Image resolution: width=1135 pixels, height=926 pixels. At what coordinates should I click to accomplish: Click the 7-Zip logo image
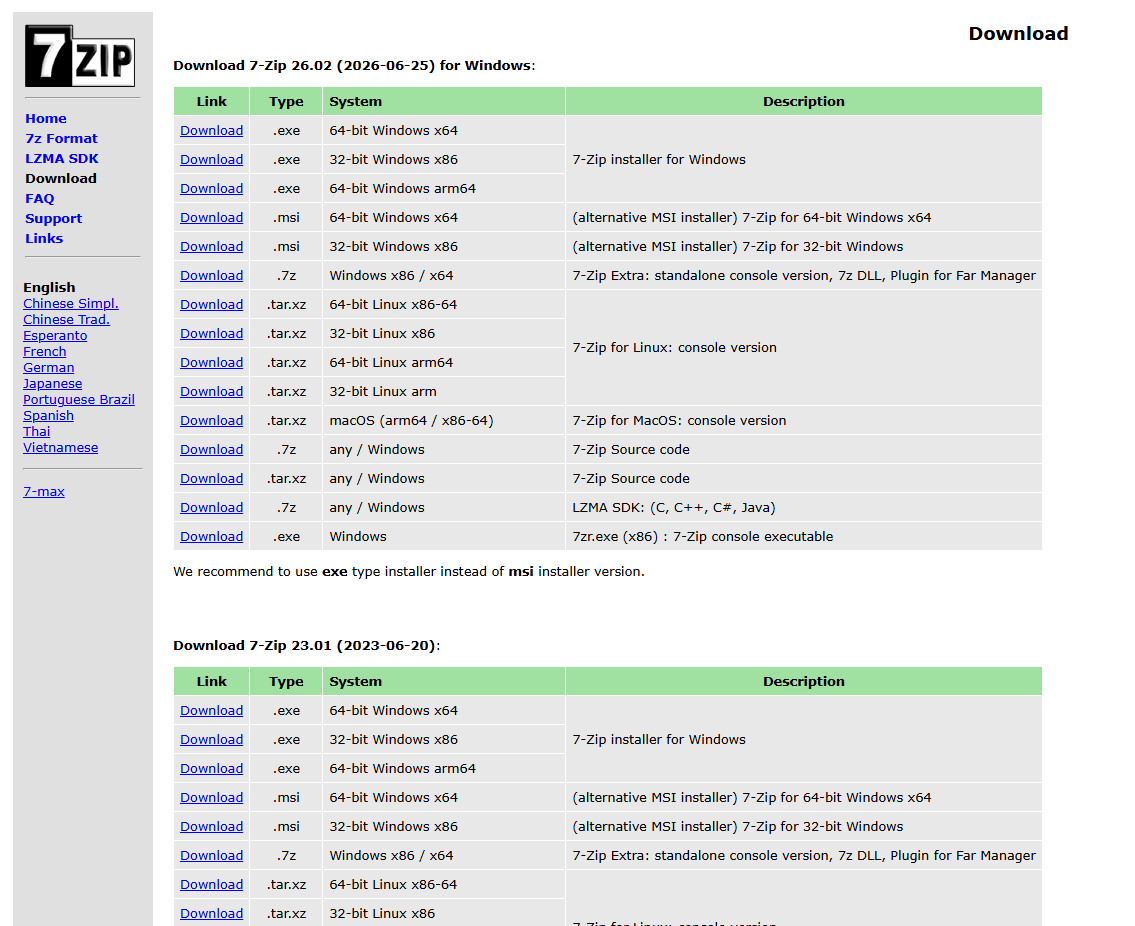[80, 56]
